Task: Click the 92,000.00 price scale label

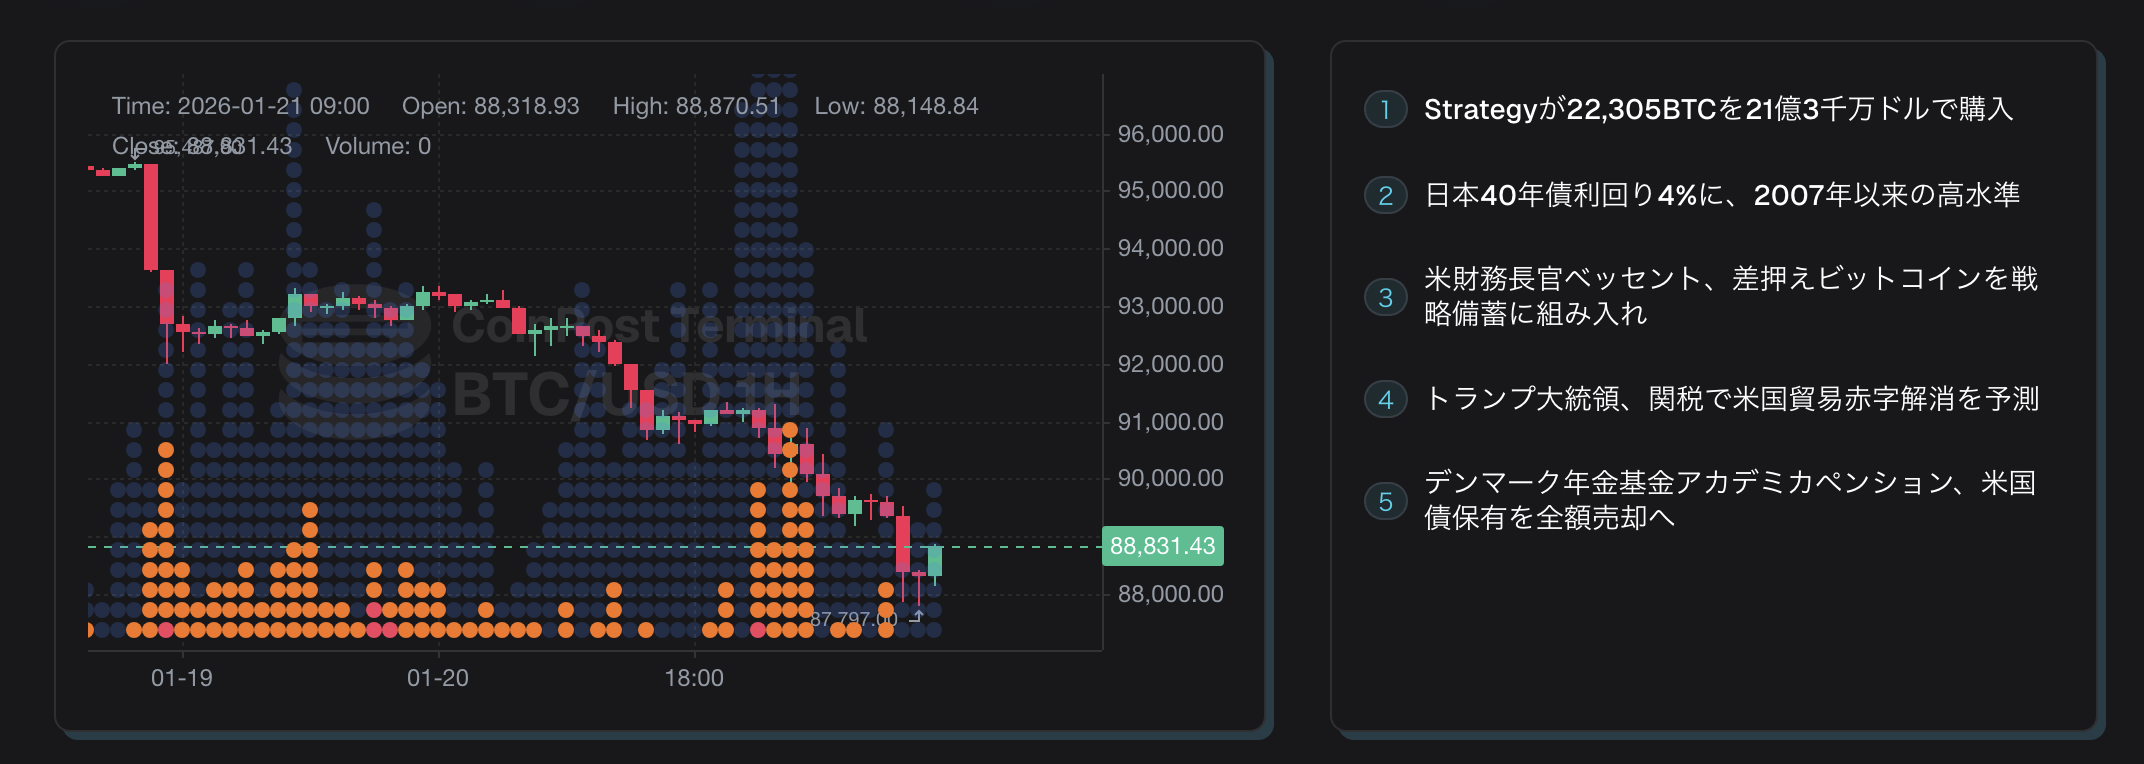Action: click(1170, 364)
